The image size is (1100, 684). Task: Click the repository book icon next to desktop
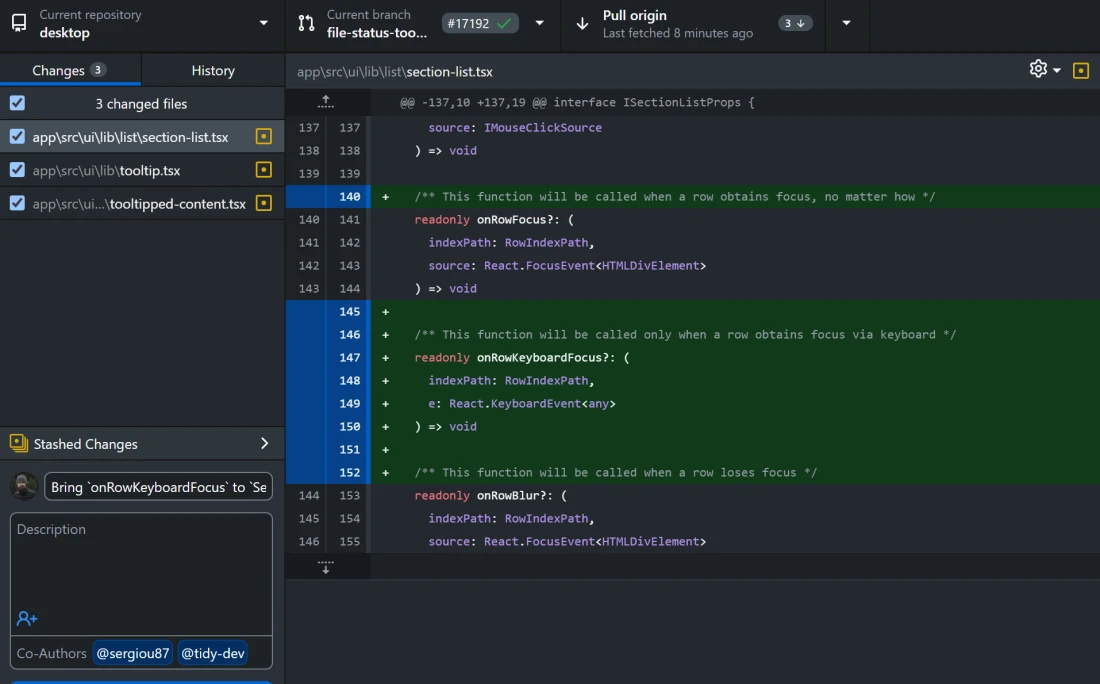pyautogui.click(x=16, y=23)
